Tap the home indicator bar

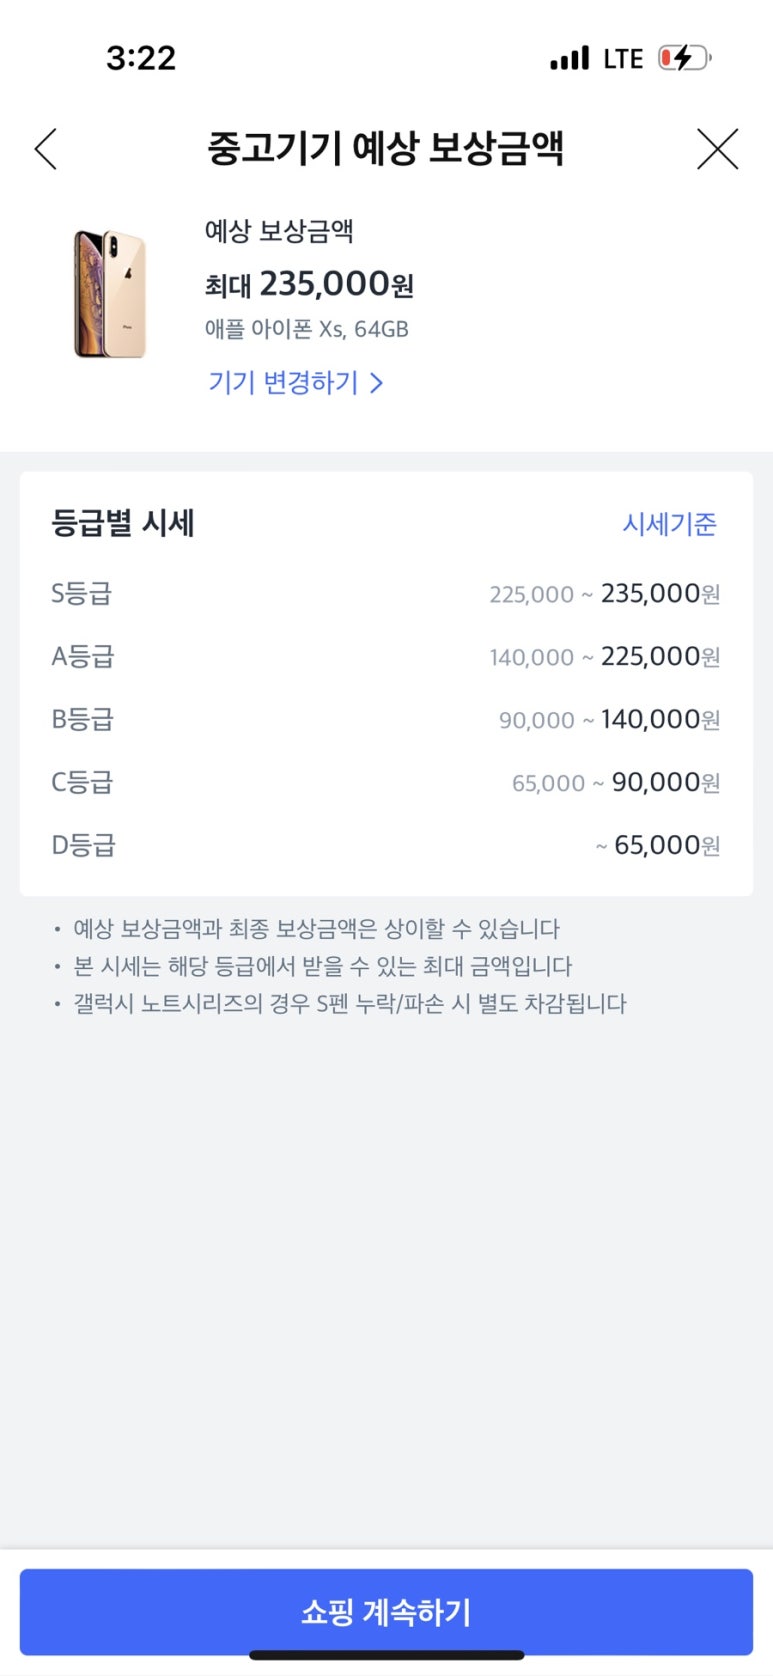click(386, 1655)
